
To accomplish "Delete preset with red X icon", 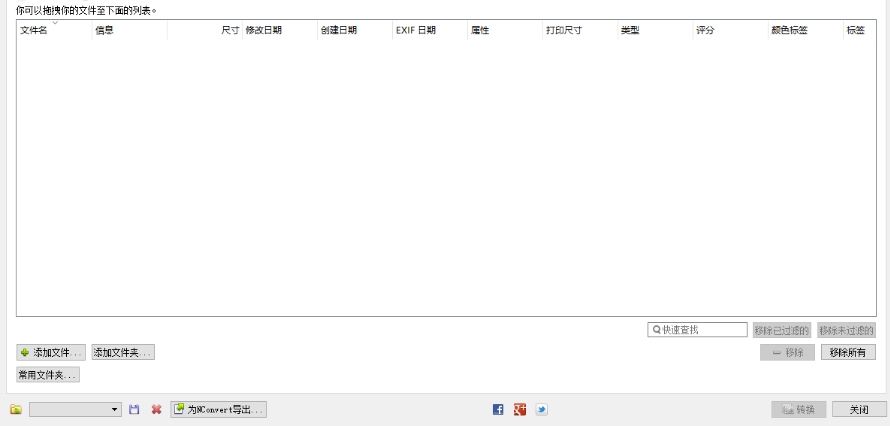I will [x=157, y=410].
